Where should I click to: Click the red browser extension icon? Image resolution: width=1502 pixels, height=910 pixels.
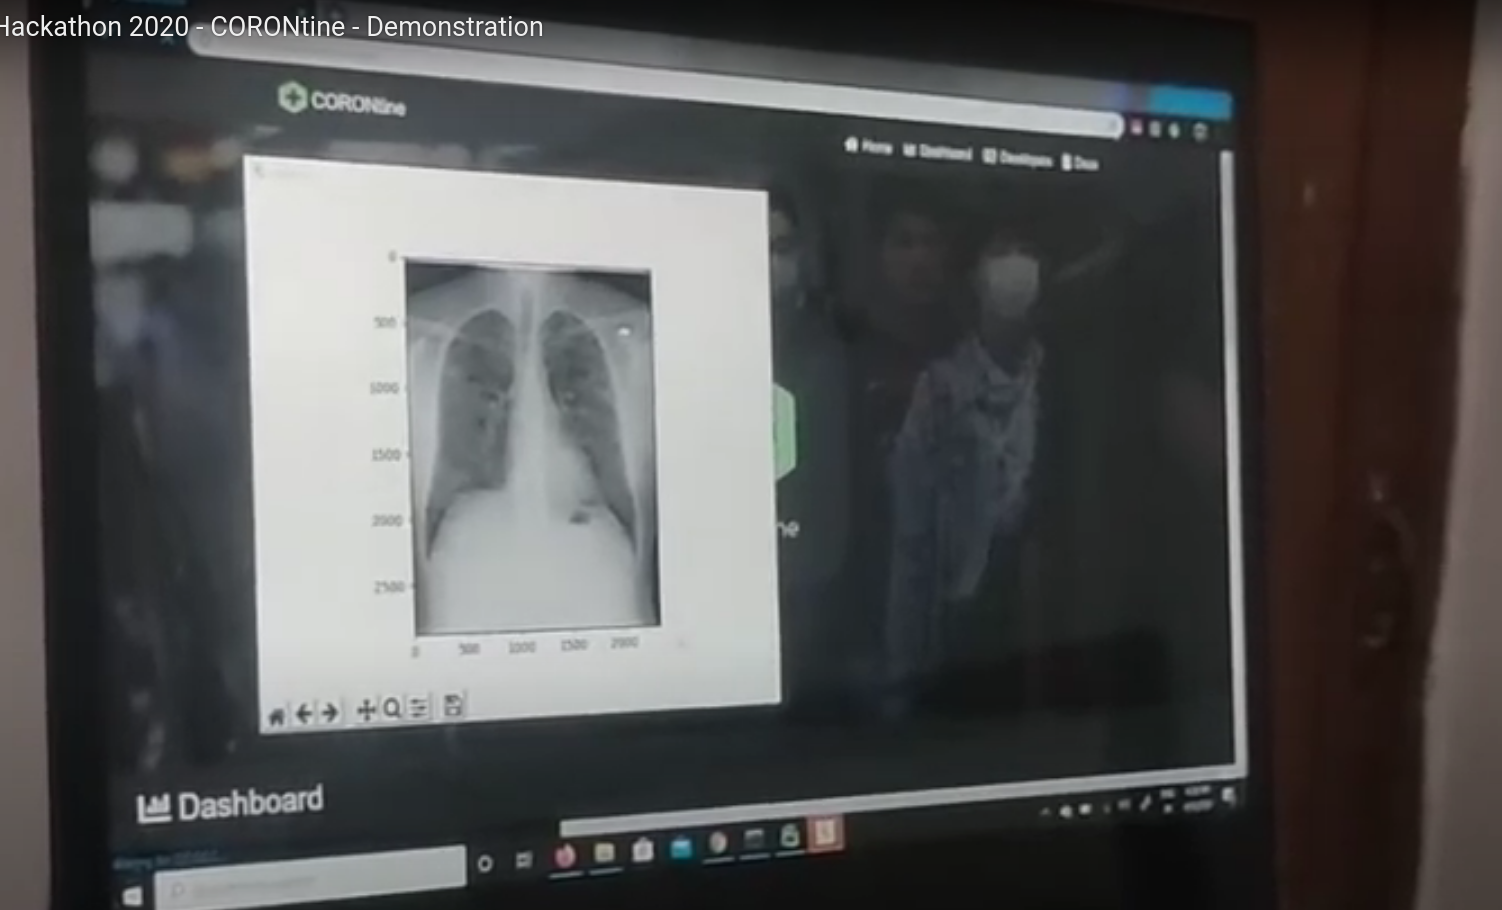click(1137, 127)
